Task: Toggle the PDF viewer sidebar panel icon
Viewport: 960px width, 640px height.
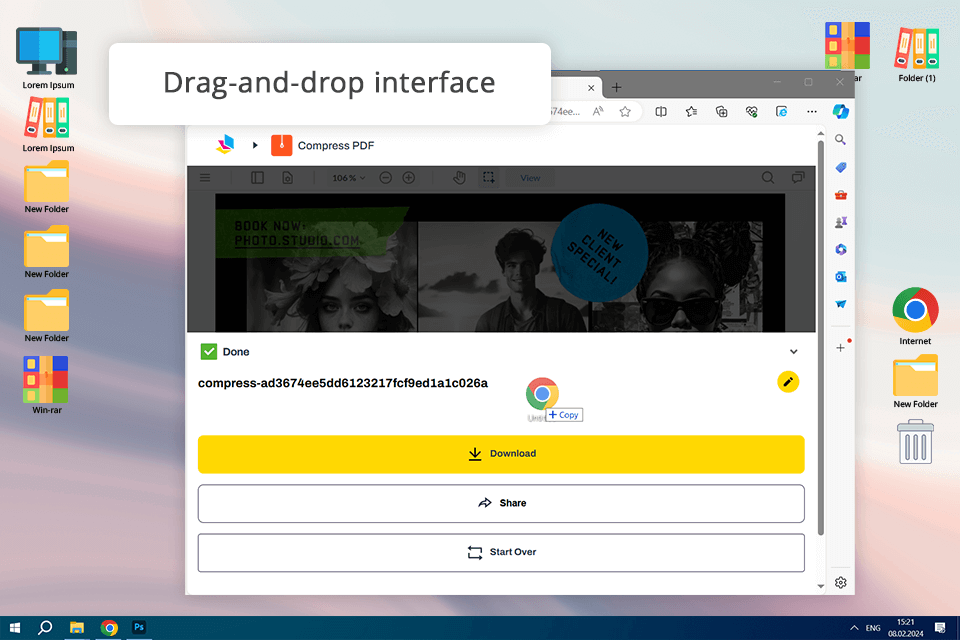Action: [257, 178]
